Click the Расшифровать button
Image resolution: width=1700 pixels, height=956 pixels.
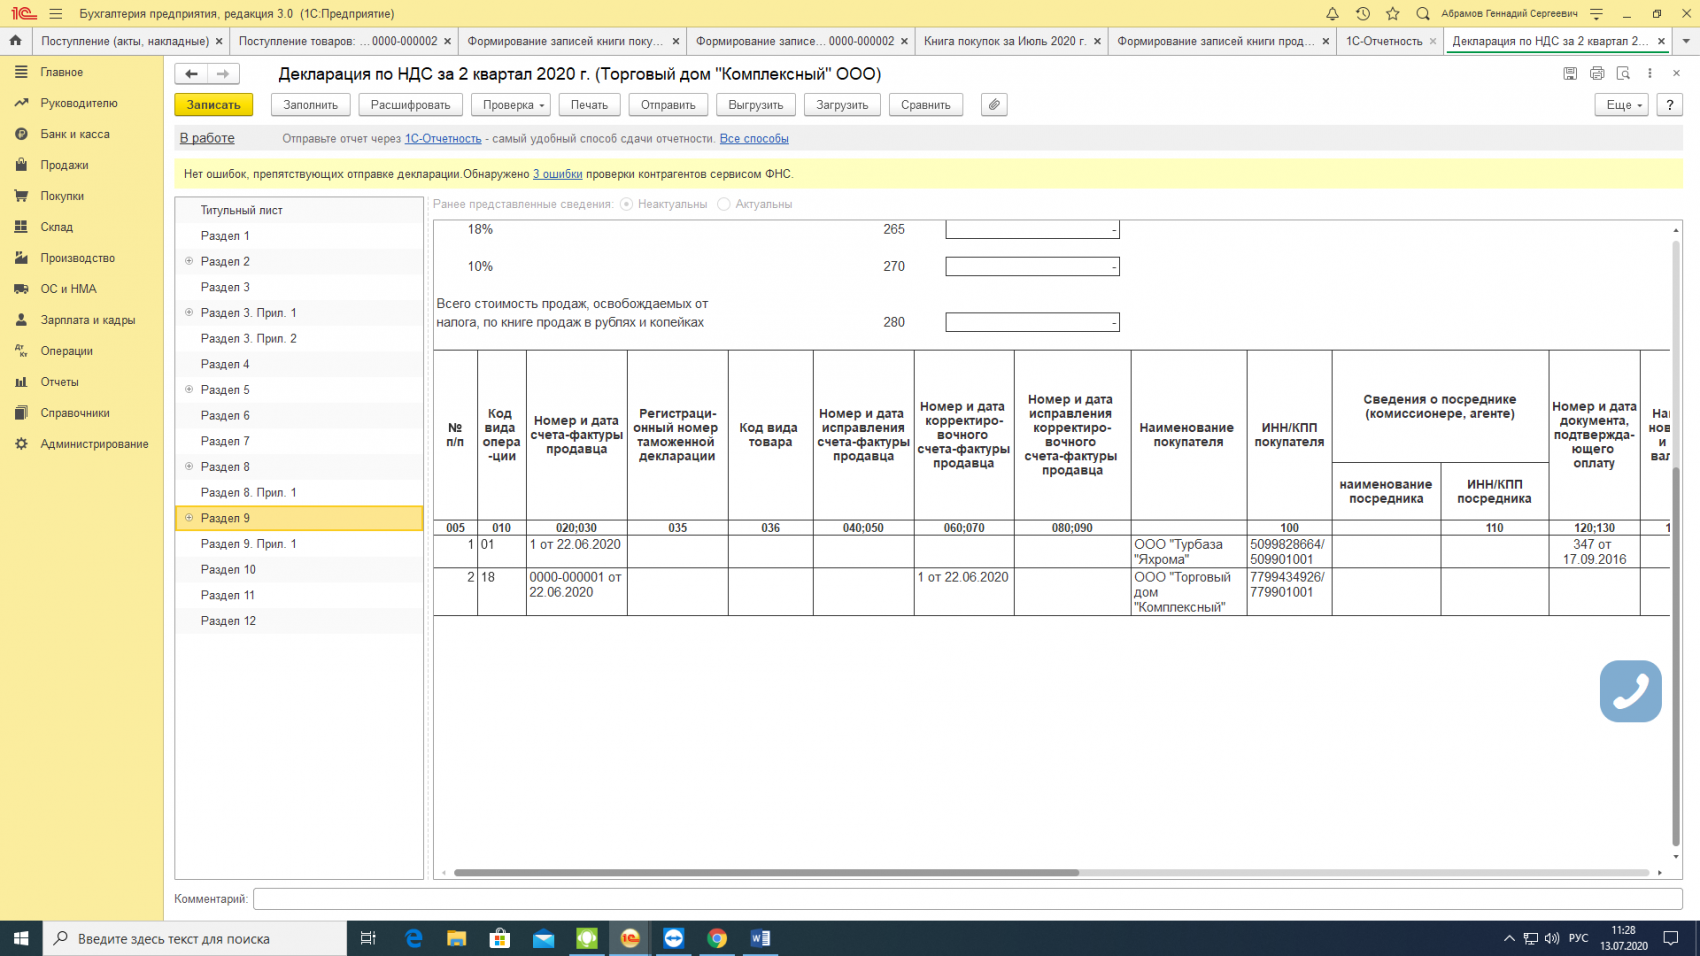410,105
